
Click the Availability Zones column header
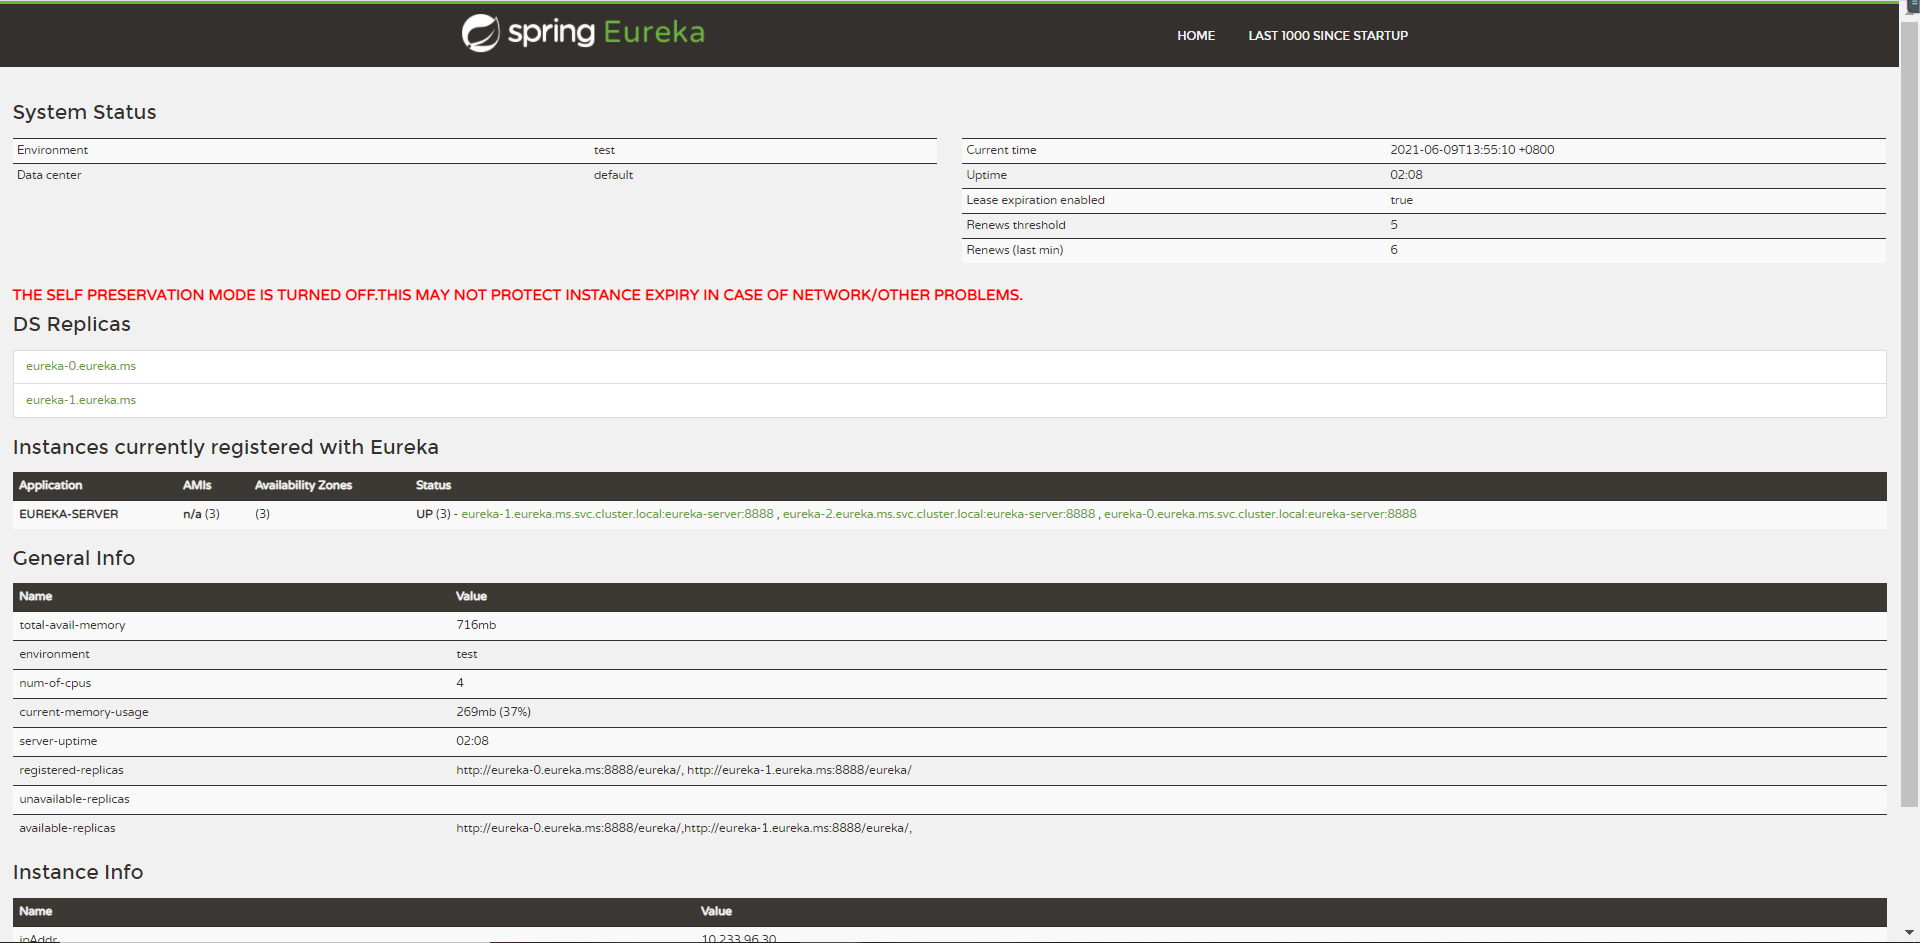click(x=303, y=485)
